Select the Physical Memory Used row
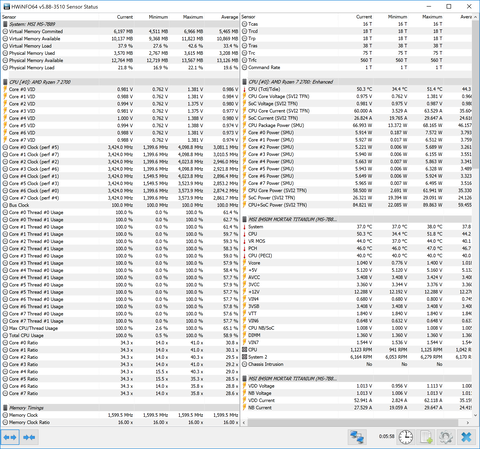480x449 pixels. click(x=120, y=53)
